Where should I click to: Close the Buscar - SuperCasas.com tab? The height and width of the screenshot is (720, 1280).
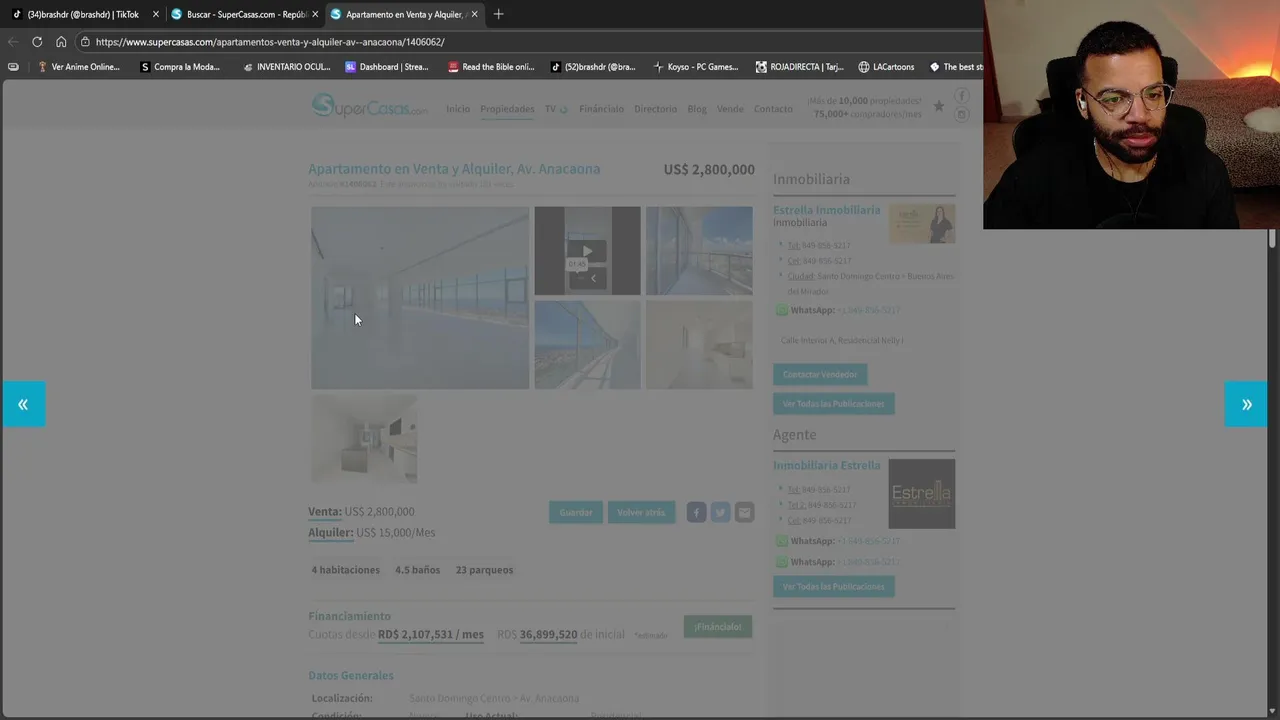[315, 14]
